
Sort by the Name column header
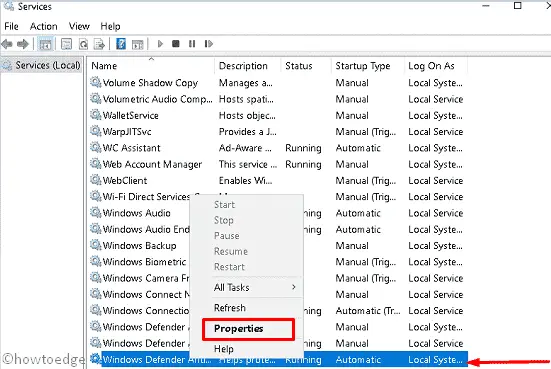point(151,66)
